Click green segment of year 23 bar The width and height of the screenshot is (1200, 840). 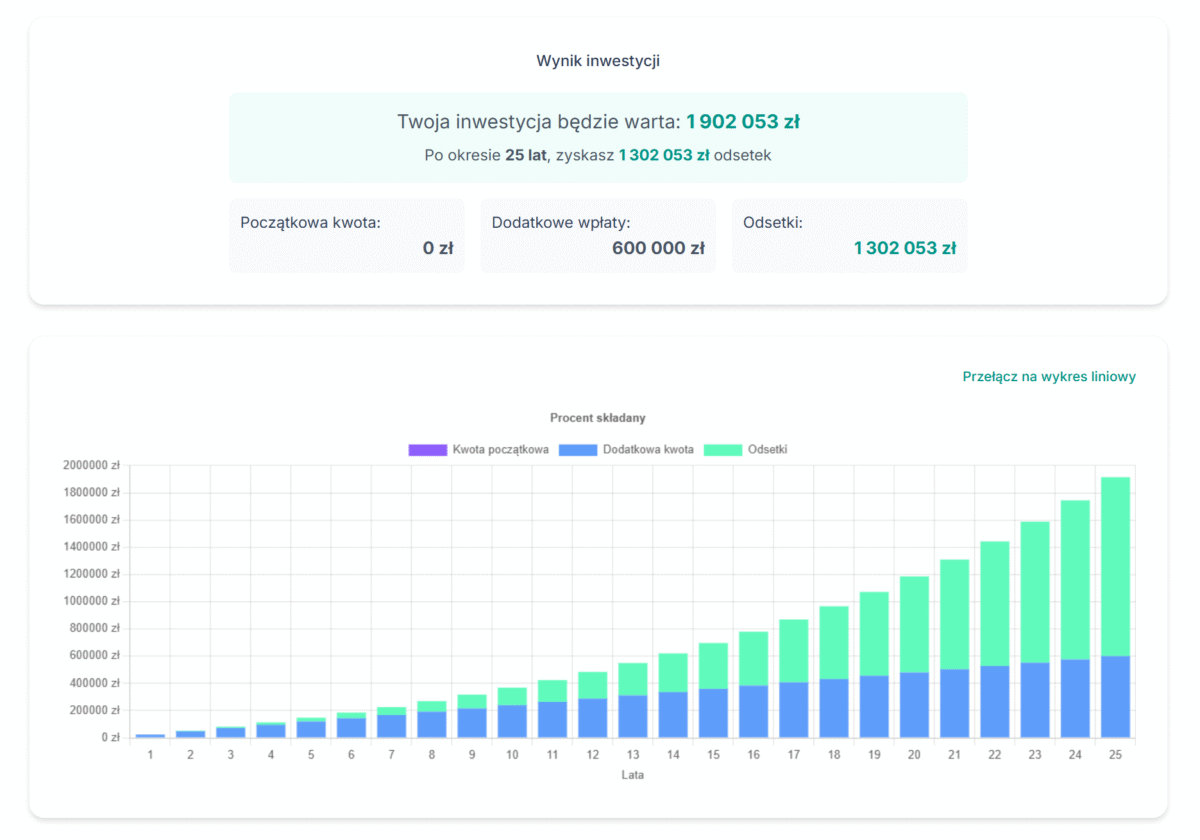[1035, 592]
